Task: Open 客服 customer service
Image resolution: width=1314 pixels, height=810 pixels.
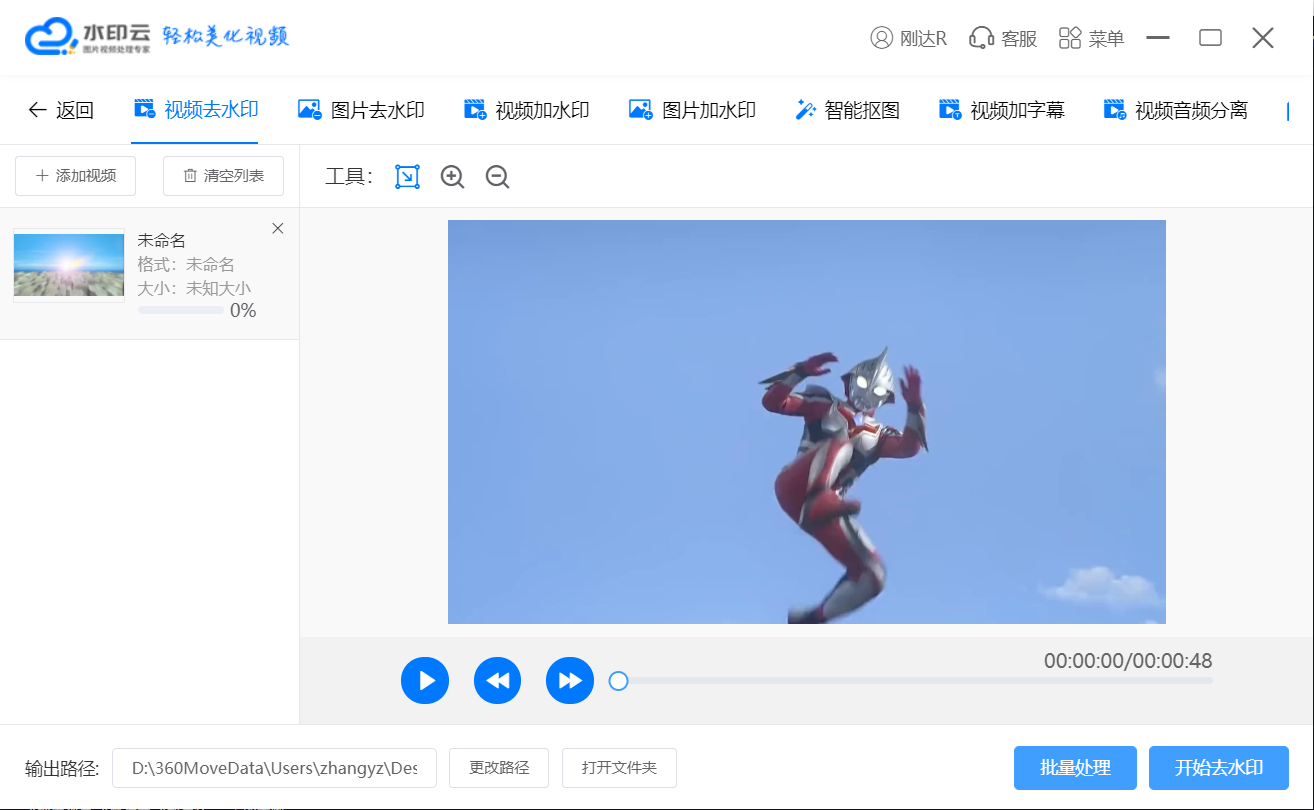Action: (x=1003, y=38)
